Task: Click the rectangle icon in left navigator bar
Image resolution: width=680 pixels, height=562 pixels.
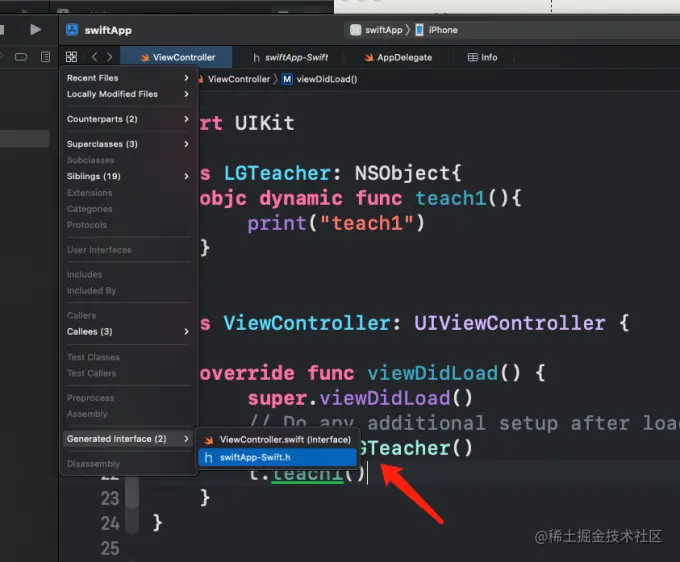Action: click(21, 57)
